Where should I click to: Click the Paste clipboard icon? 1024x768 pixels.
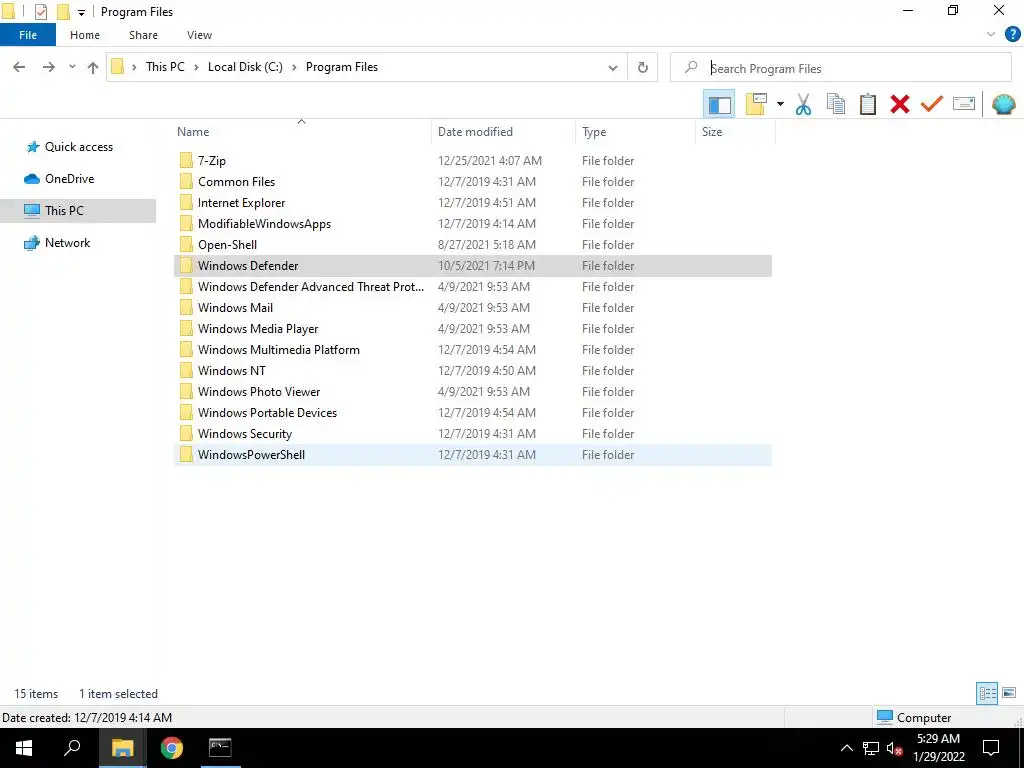tap(868, 104)
